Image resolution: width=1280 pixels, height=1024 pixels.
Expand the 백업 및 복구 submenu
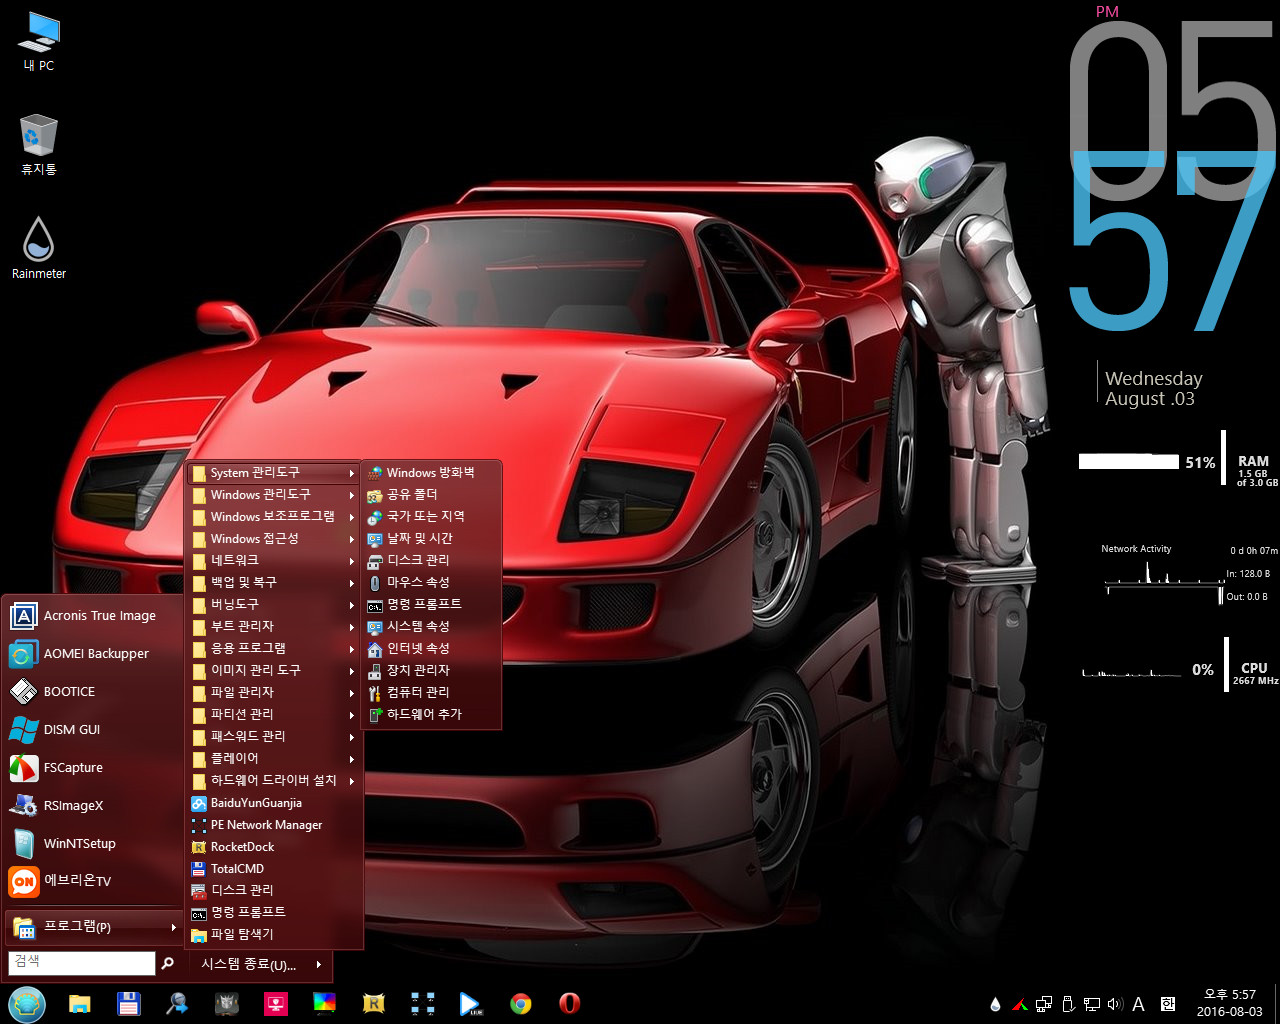coord(274,583)
